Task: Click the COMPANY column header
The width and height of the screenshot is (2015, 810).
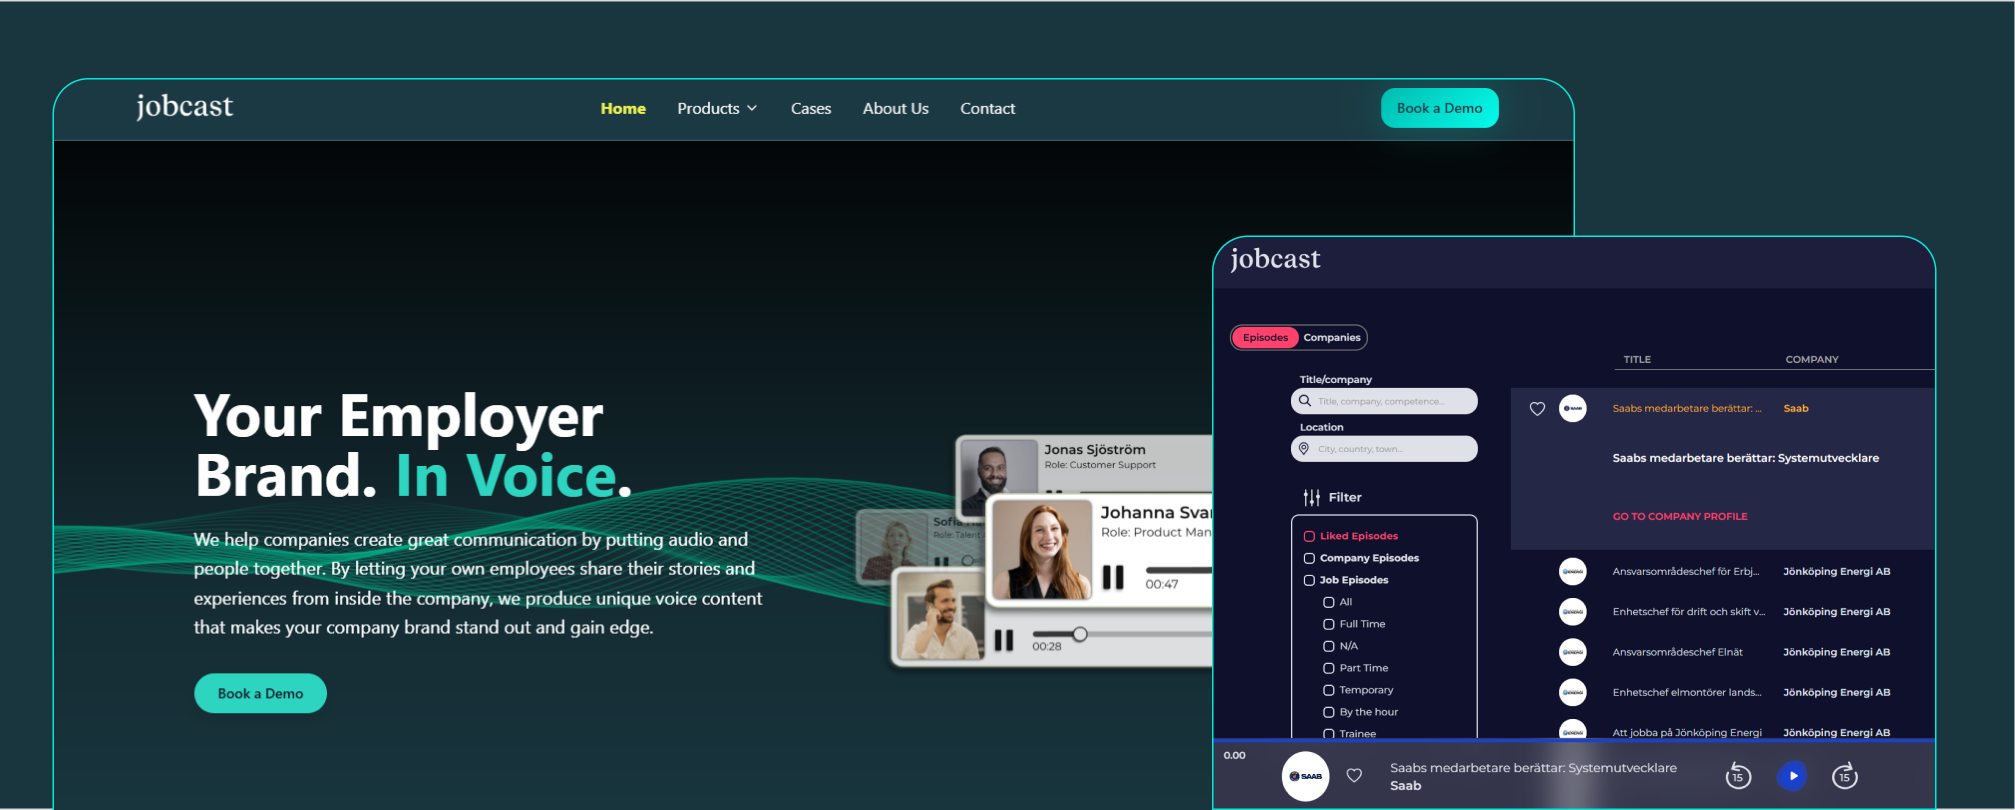Action: coord(1812,359)
